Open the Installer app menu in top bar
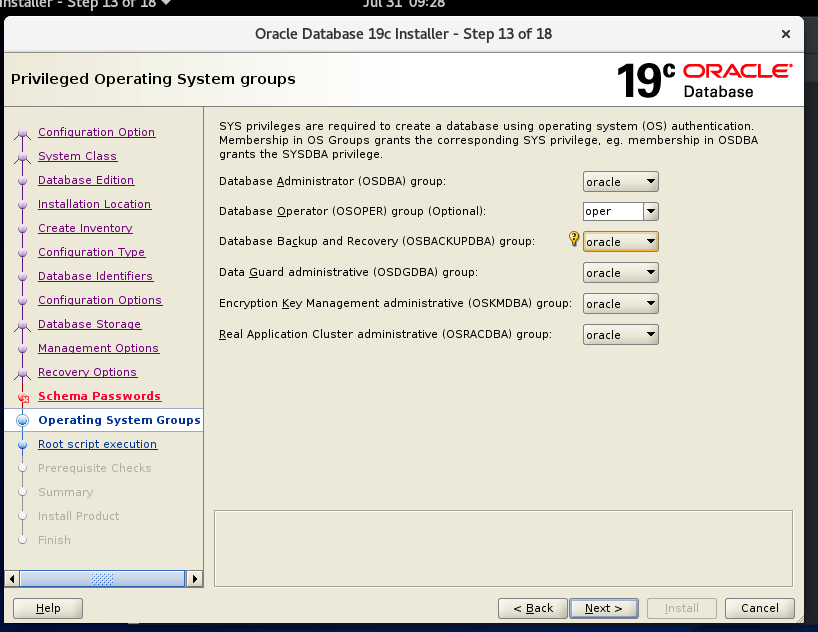 click(86, 4)
